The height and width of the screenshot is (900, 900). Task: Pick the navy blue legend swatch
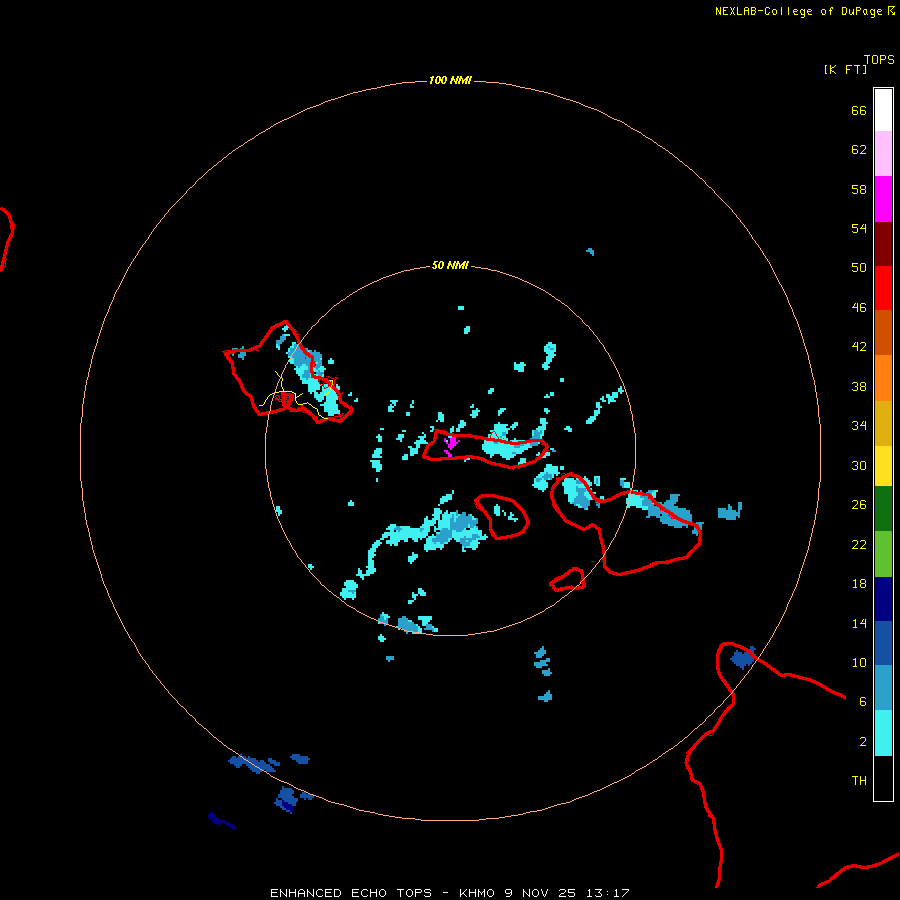point(883,599)
